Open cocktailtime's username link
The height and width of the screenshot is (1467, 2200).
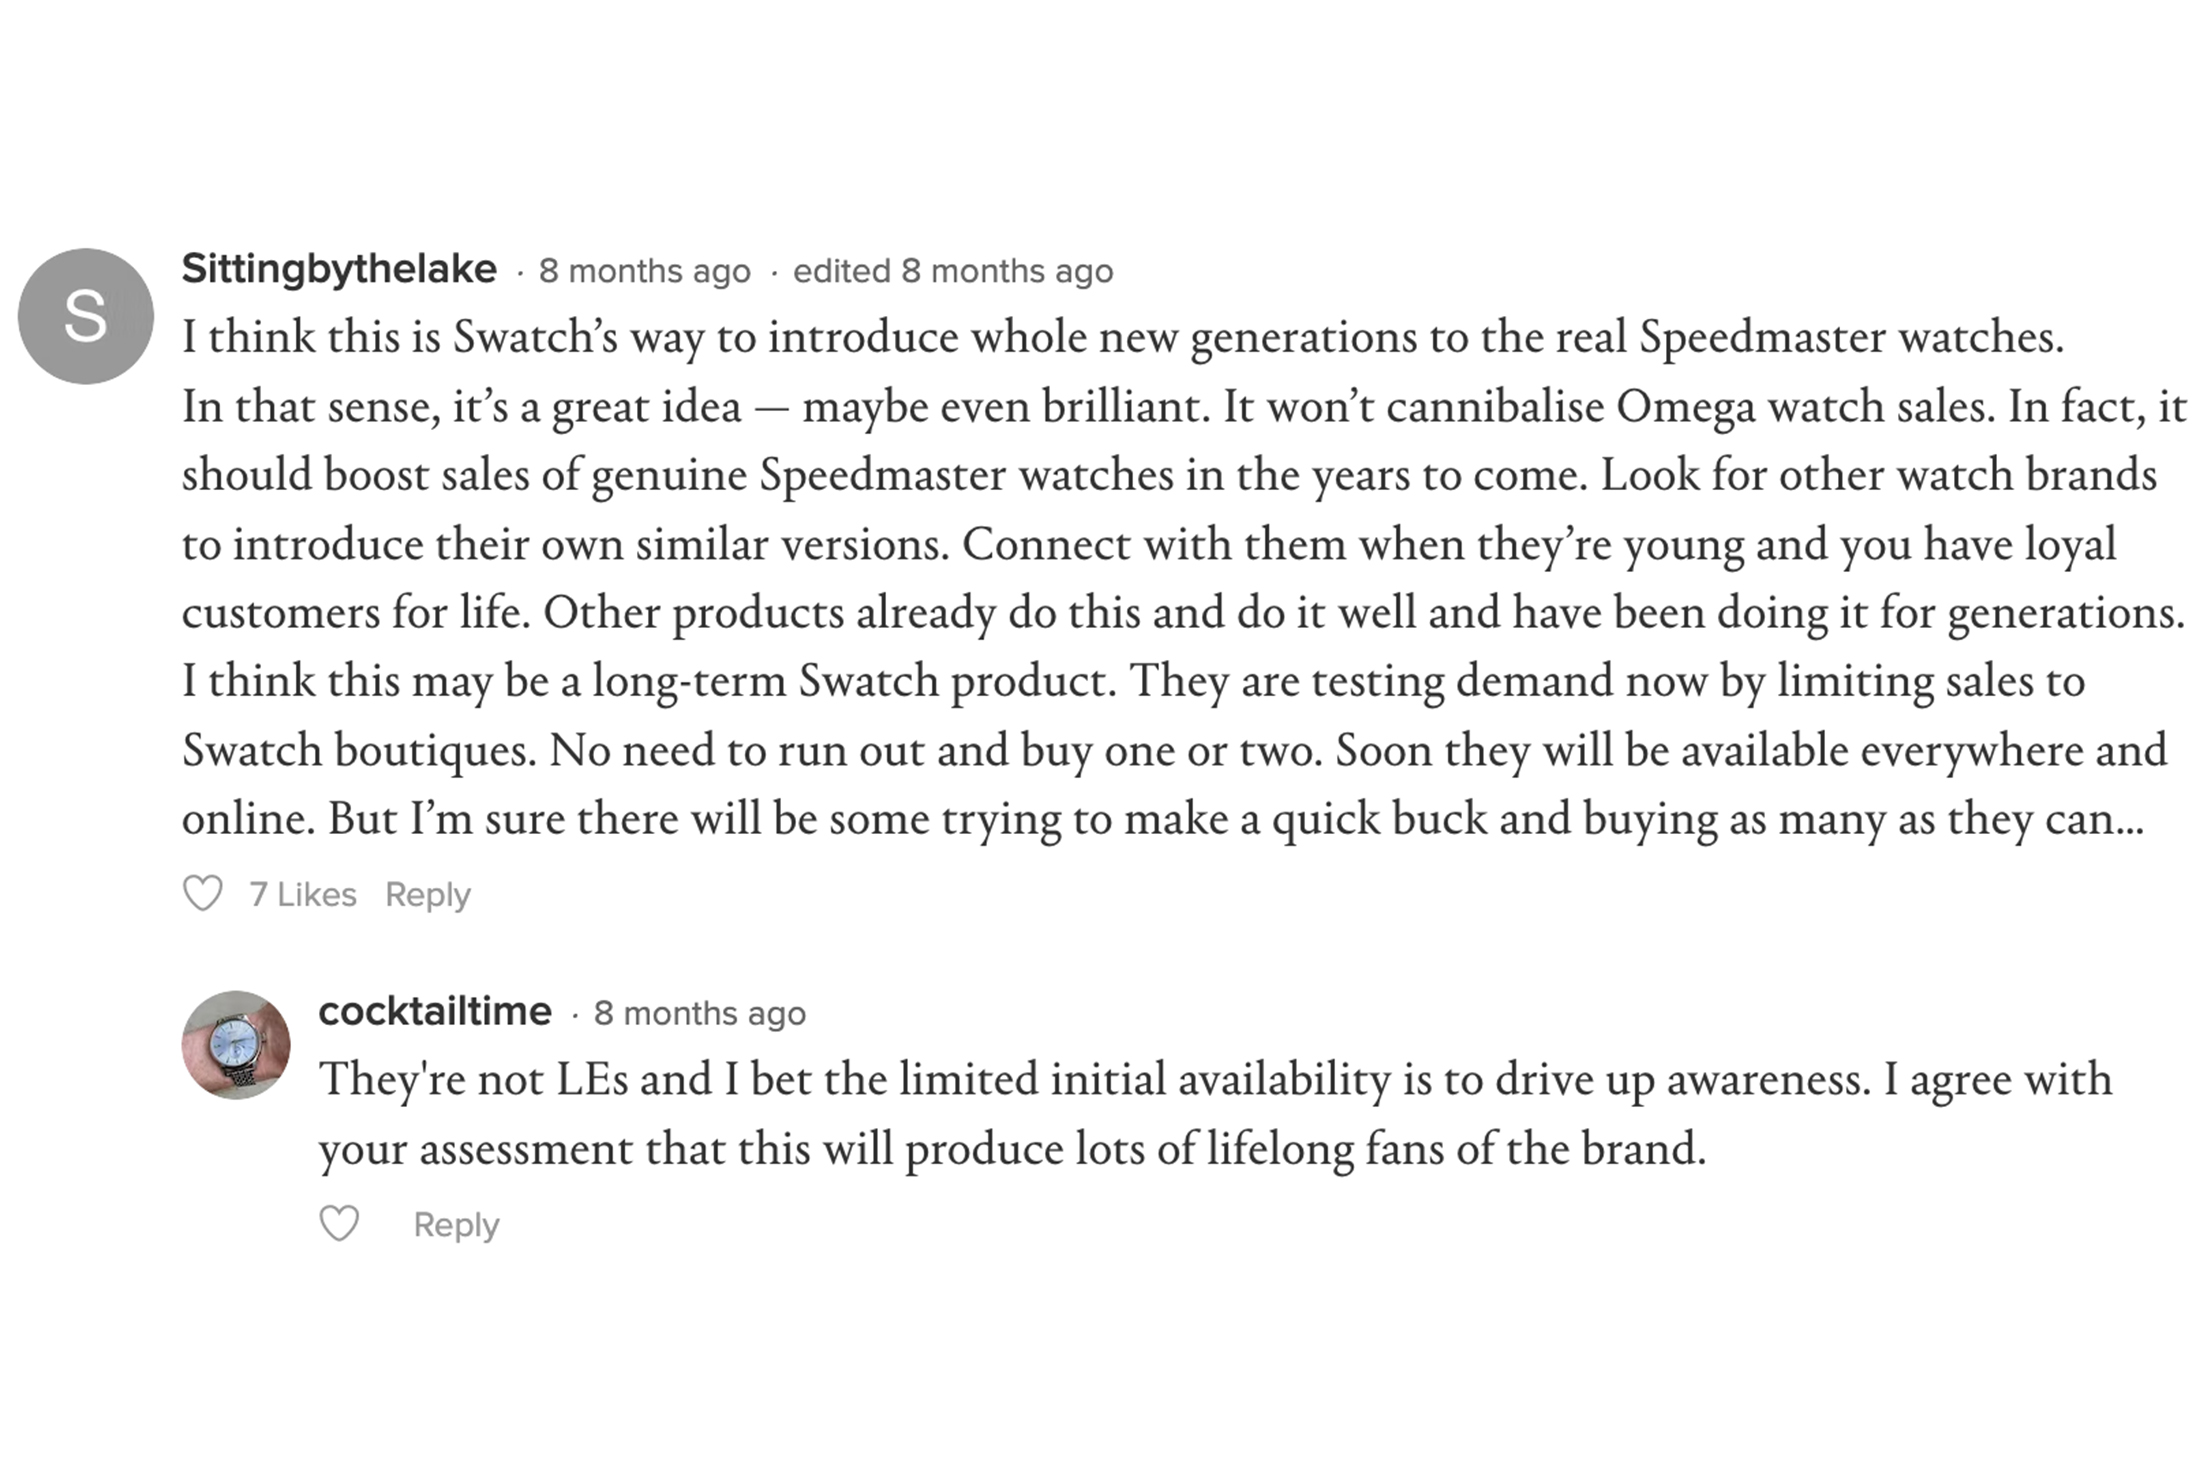[x=434, y=1011]
